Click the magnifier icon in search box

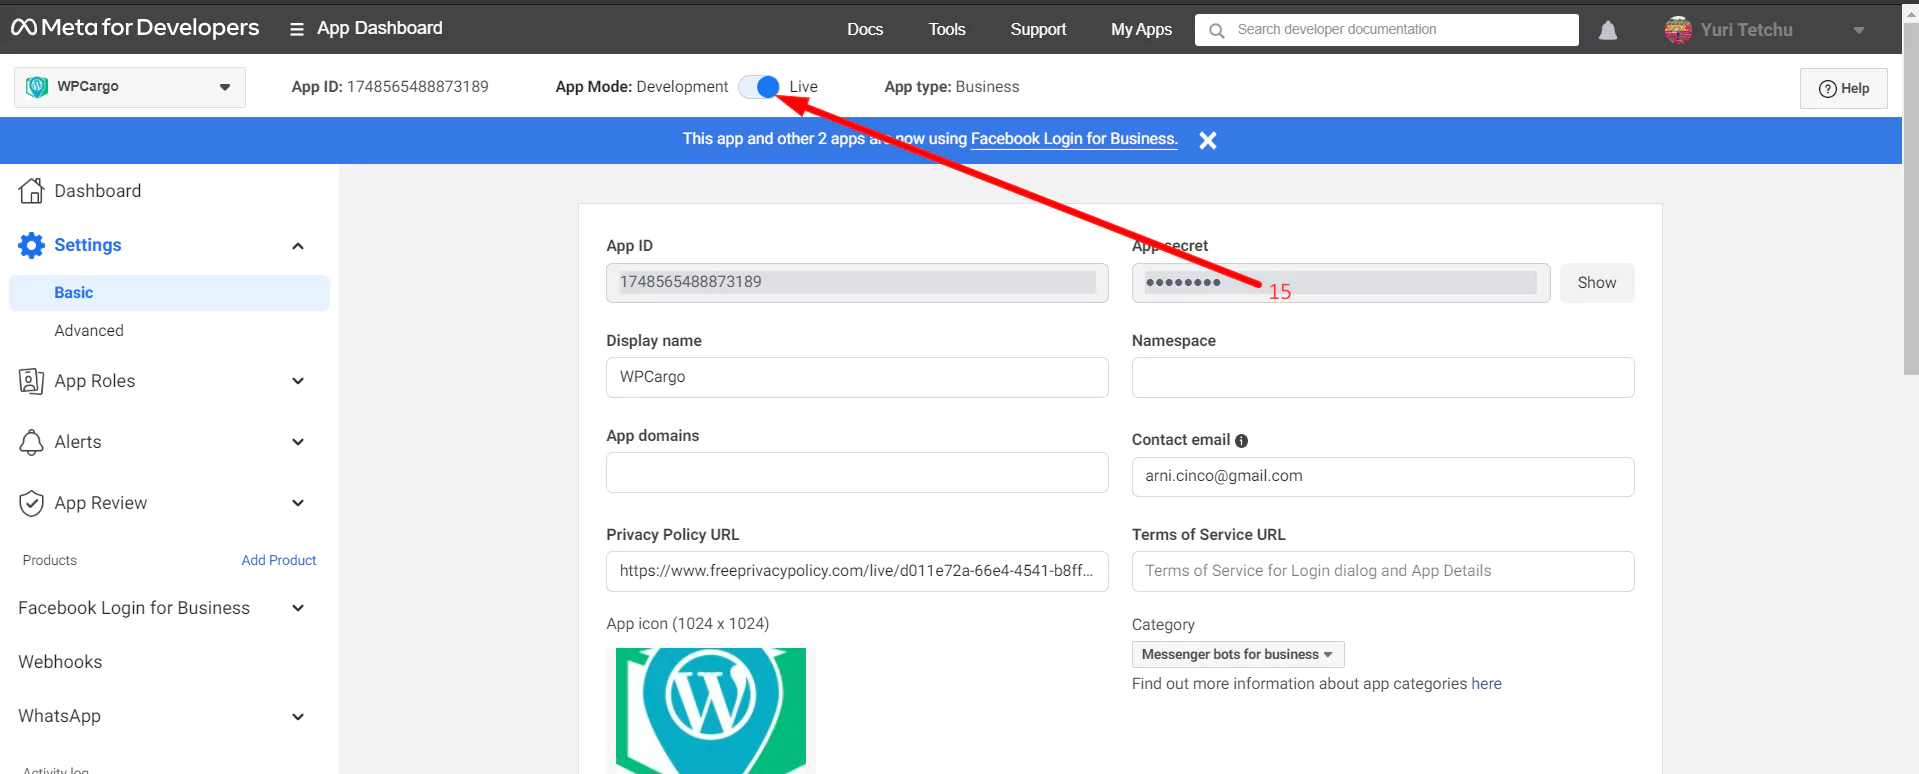pos(1216,30)
